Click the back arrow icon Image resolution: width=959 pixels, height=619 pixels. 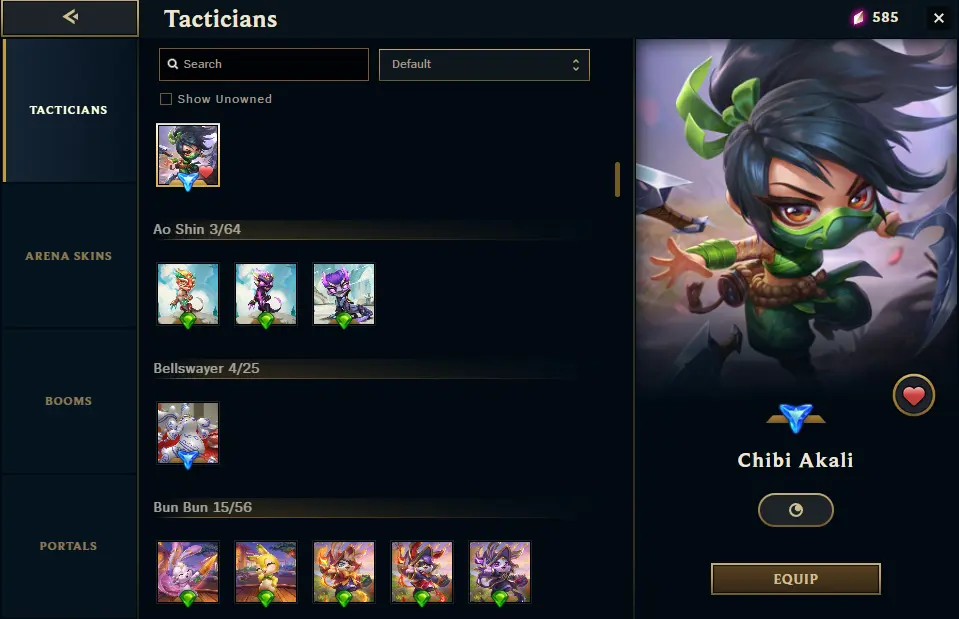pos(70,17)
